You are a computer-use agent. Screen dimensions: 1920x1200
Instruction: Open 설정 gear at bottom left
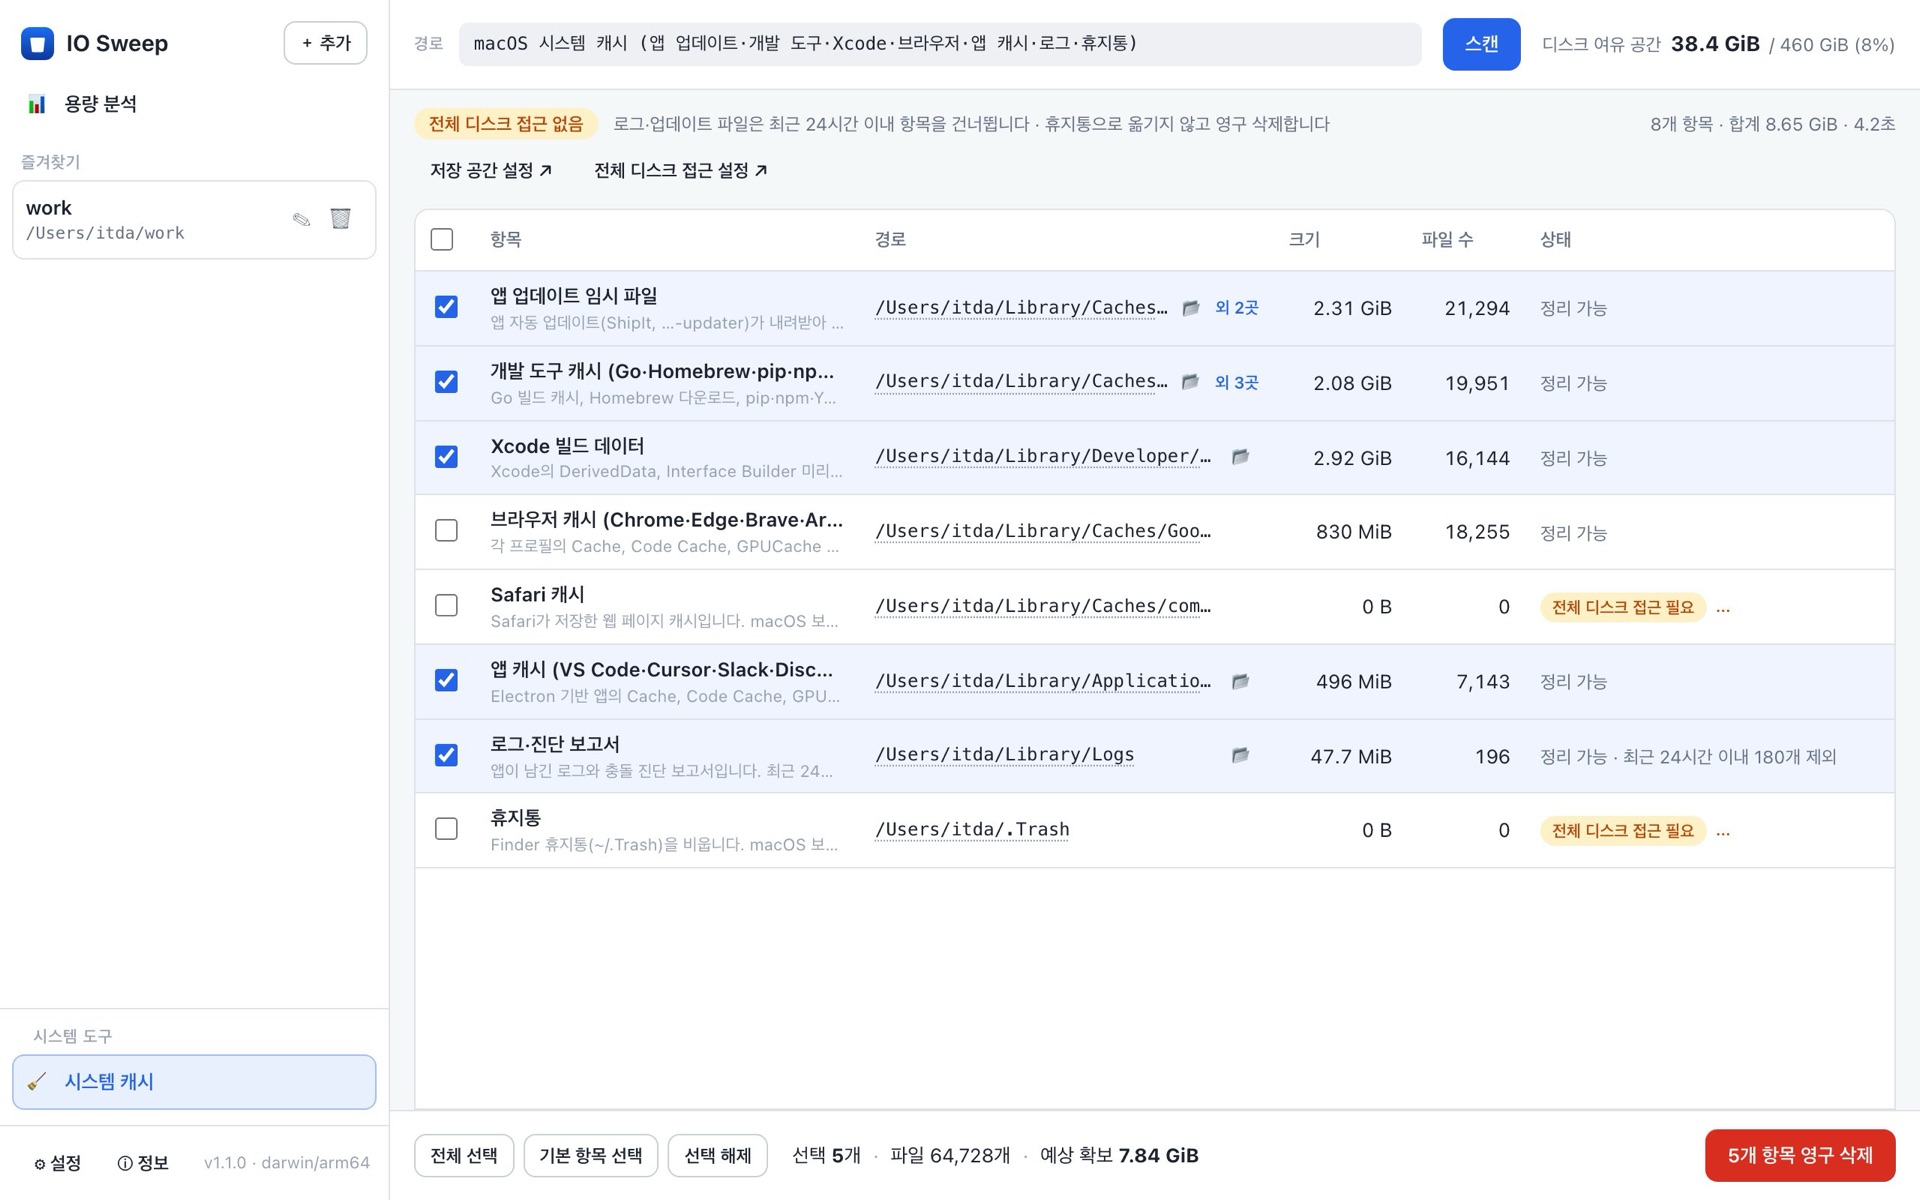(x=57, y=1163)
